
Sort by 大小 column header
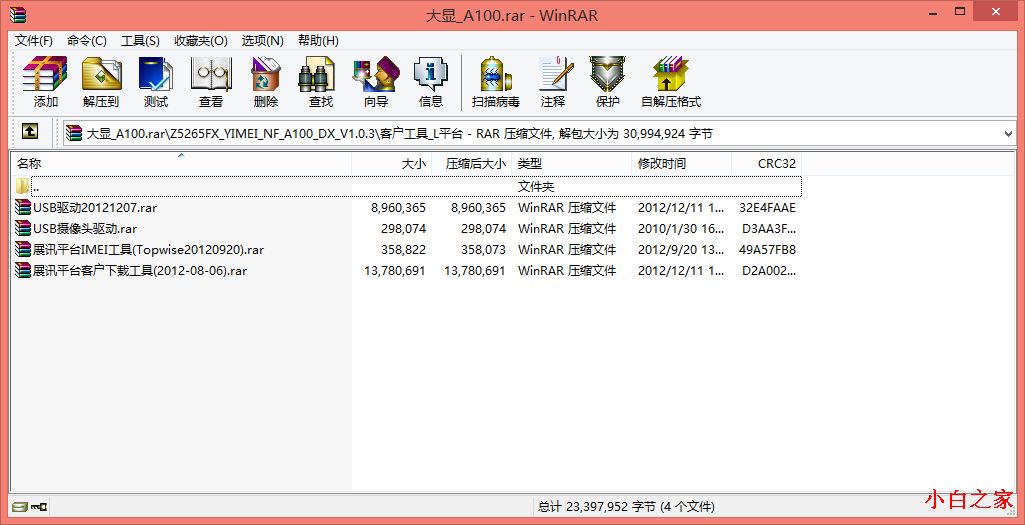(x=392, y=163)
